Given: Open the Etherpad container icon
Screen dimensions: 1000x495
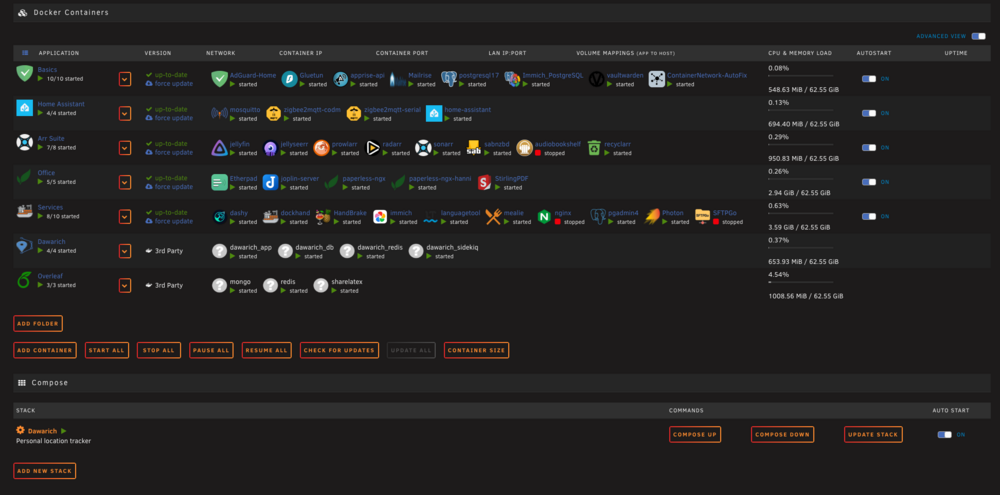Looking at the screenshot, I should [x=219, y=182].
